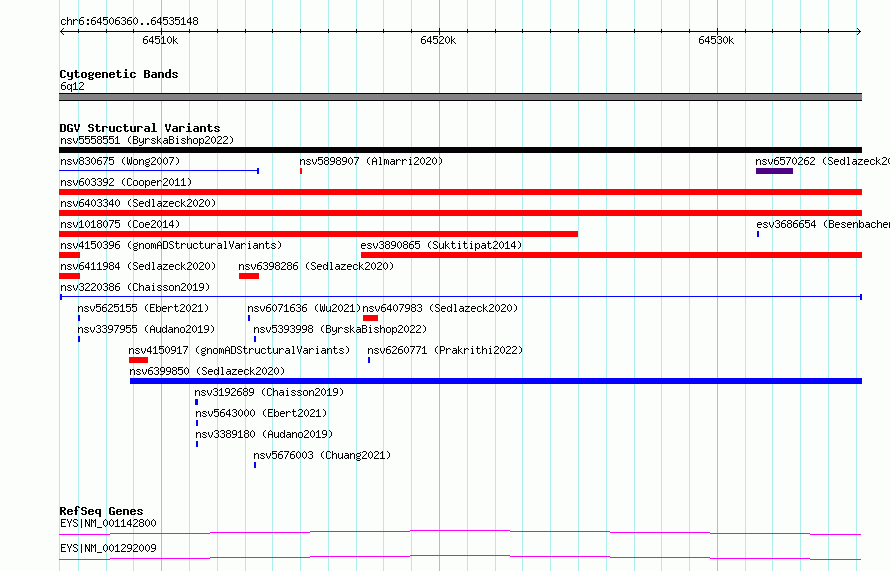Open nsv5643000 (Ebert2021) variant label
Image resolution: width=890 pixels, height=571 pixels.
tap(261, 413)
